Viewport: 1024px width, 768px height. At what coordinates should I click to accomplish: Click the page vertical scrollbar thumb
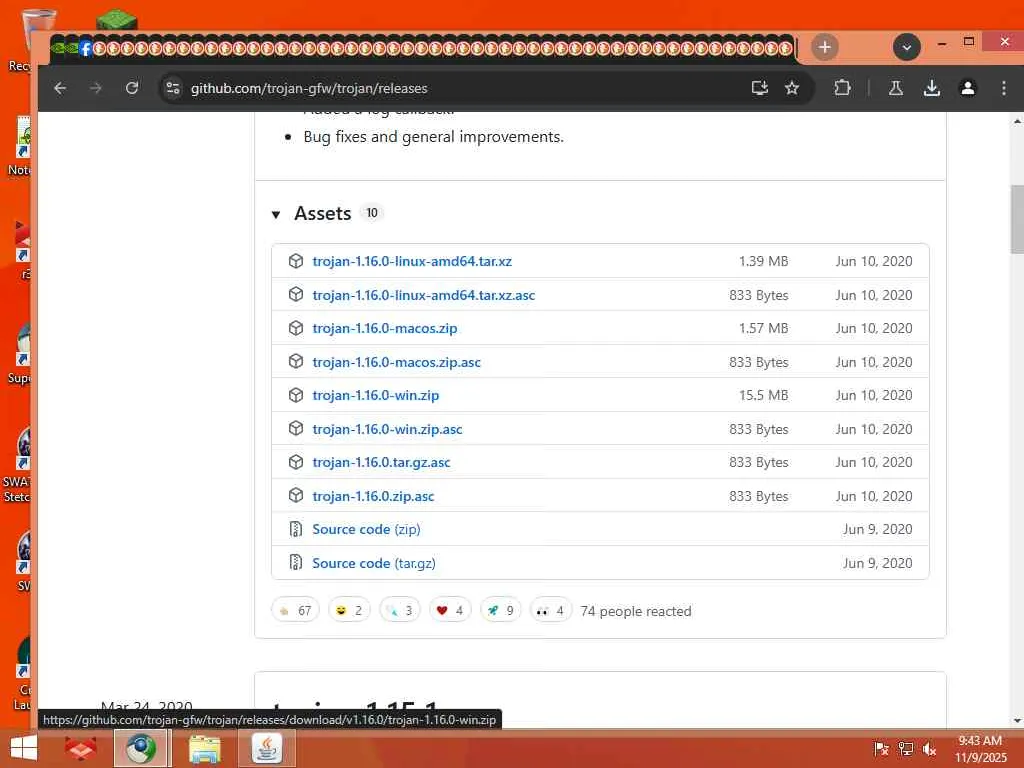(1017, 219)
